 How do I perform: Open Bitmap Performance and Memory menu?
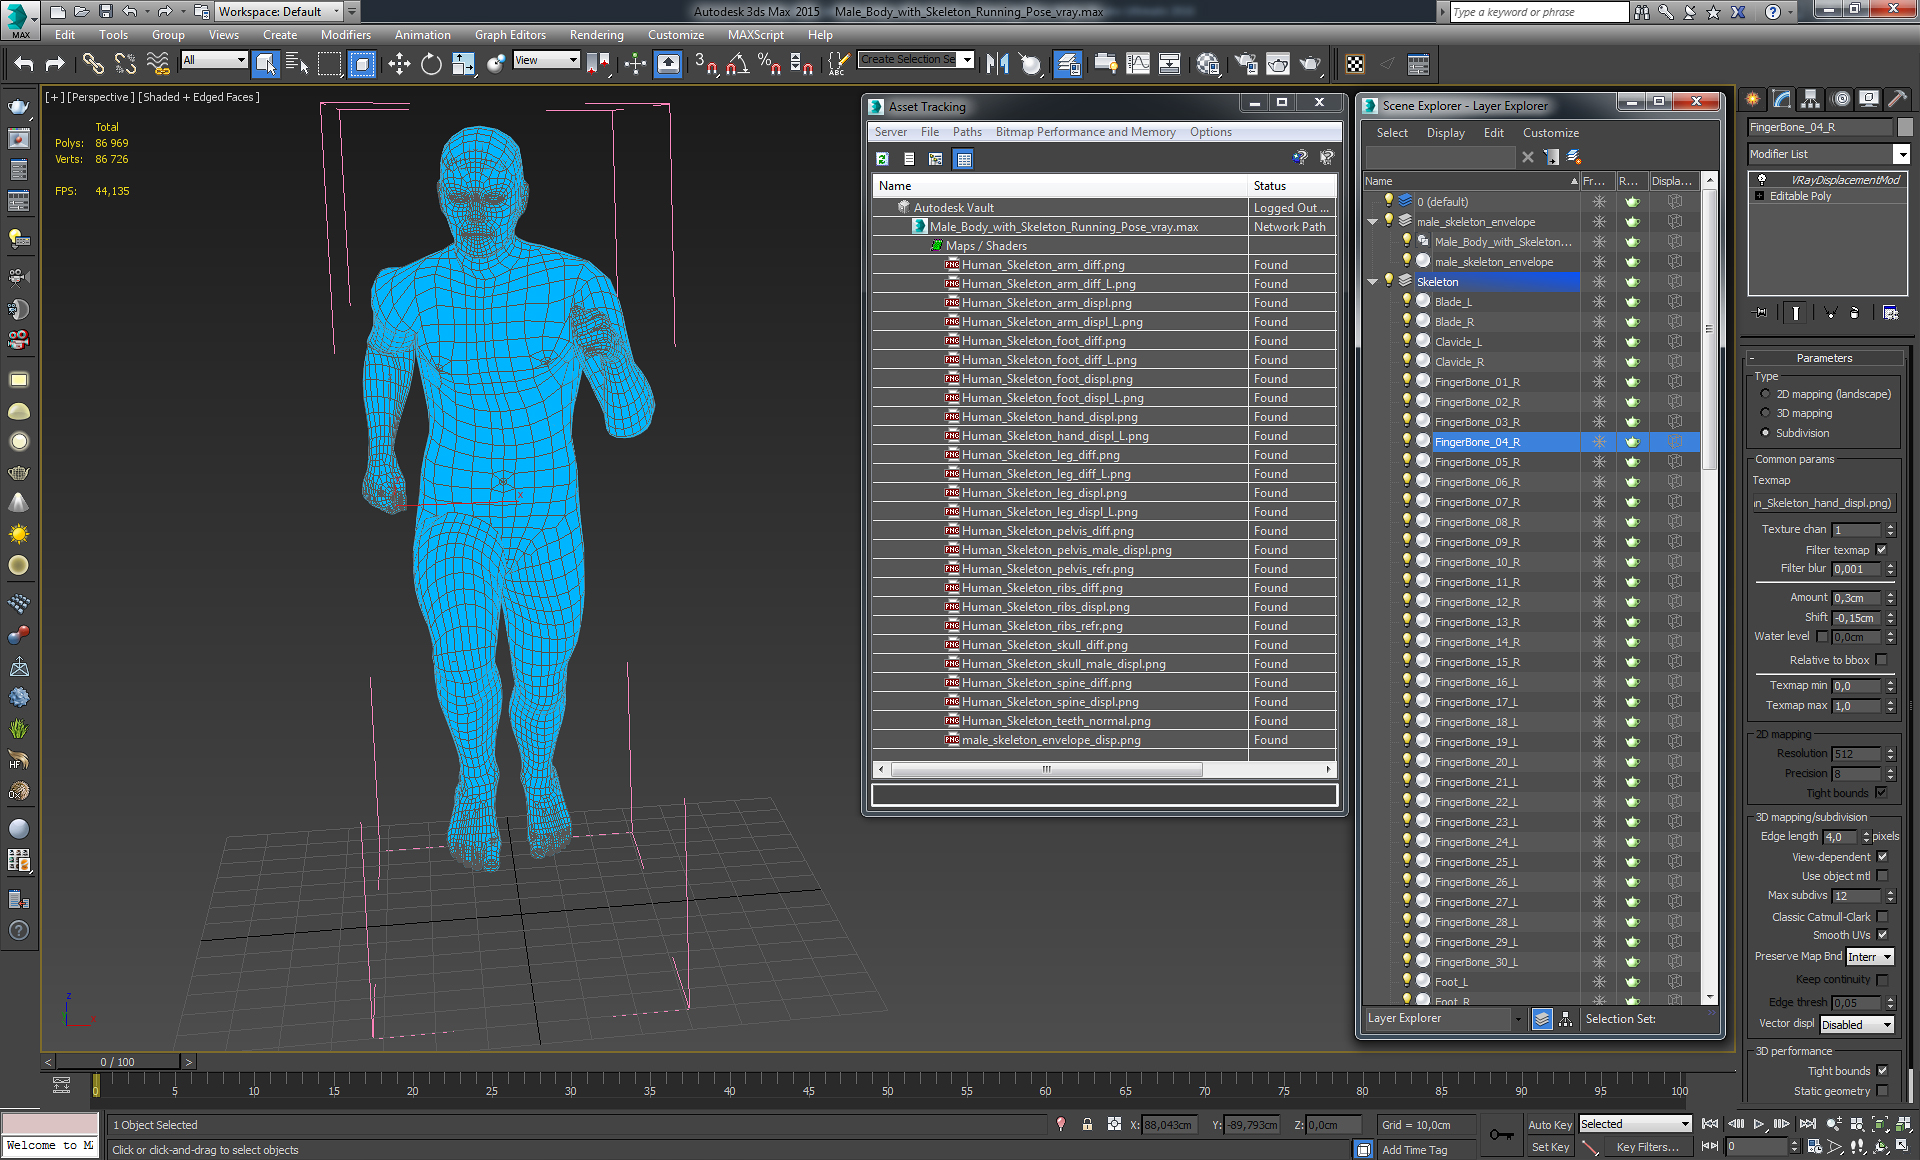point(1085,132)
